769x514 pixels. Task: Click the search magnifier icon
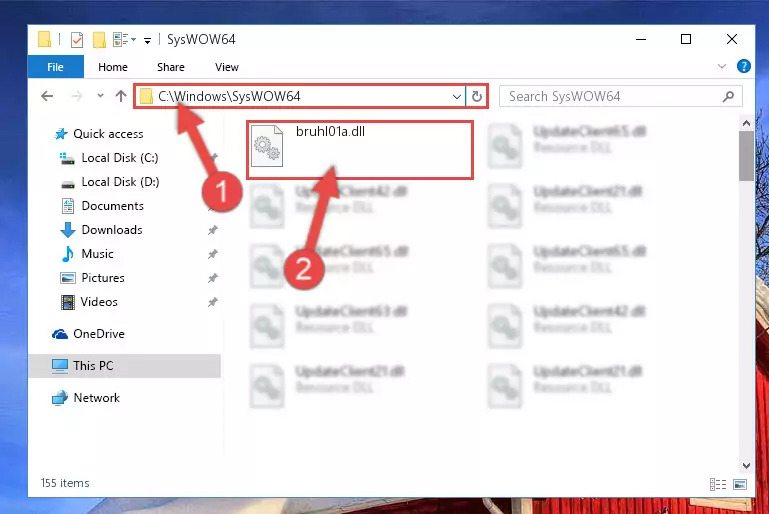tap(728, 97)
